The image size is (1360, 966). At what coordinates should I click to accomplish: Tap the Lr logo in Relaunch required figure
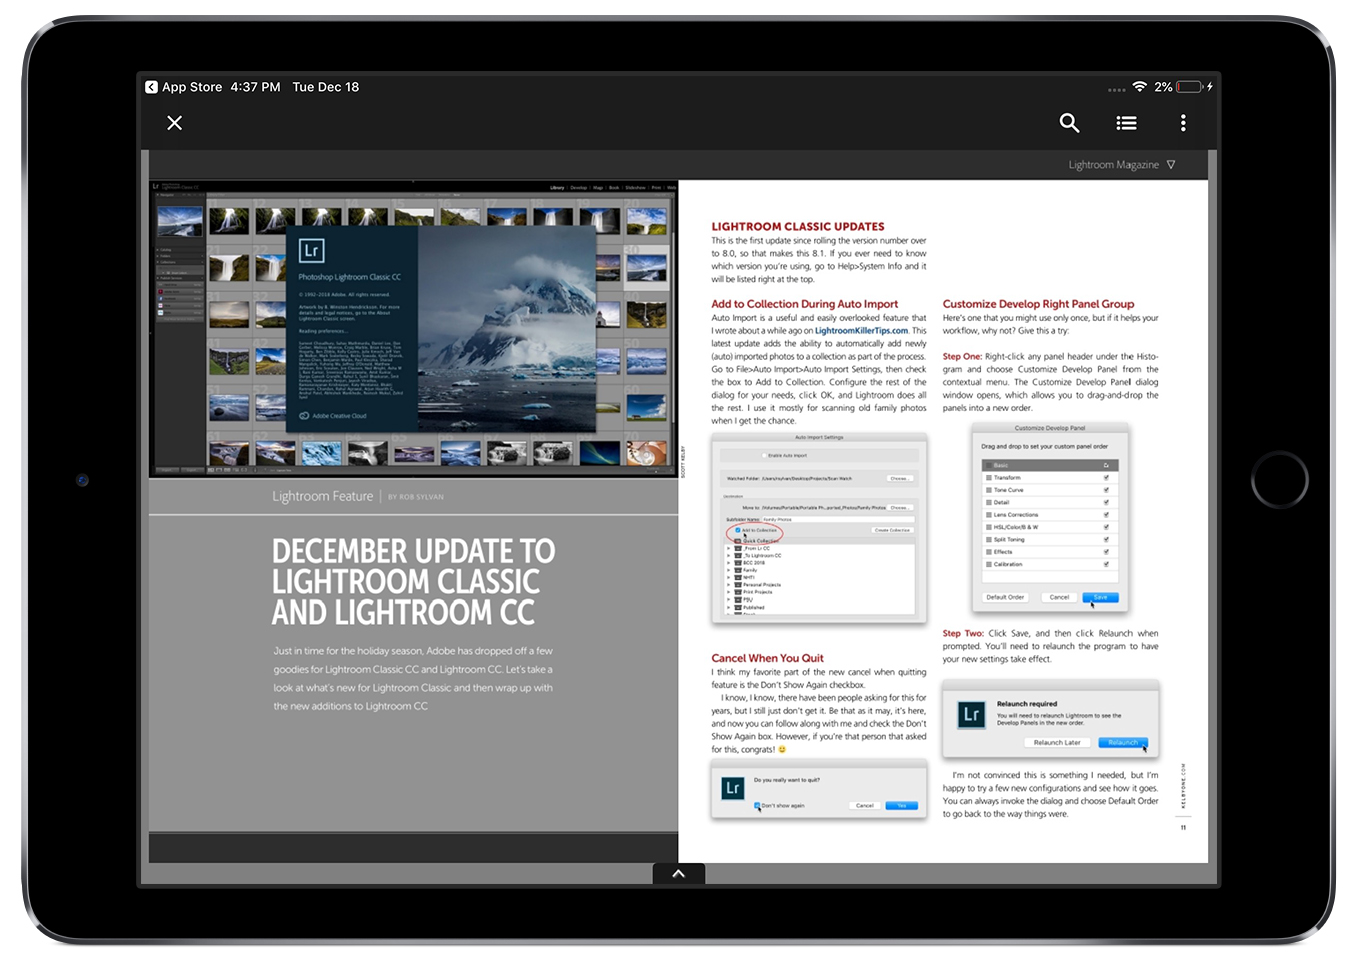(971, 714)
